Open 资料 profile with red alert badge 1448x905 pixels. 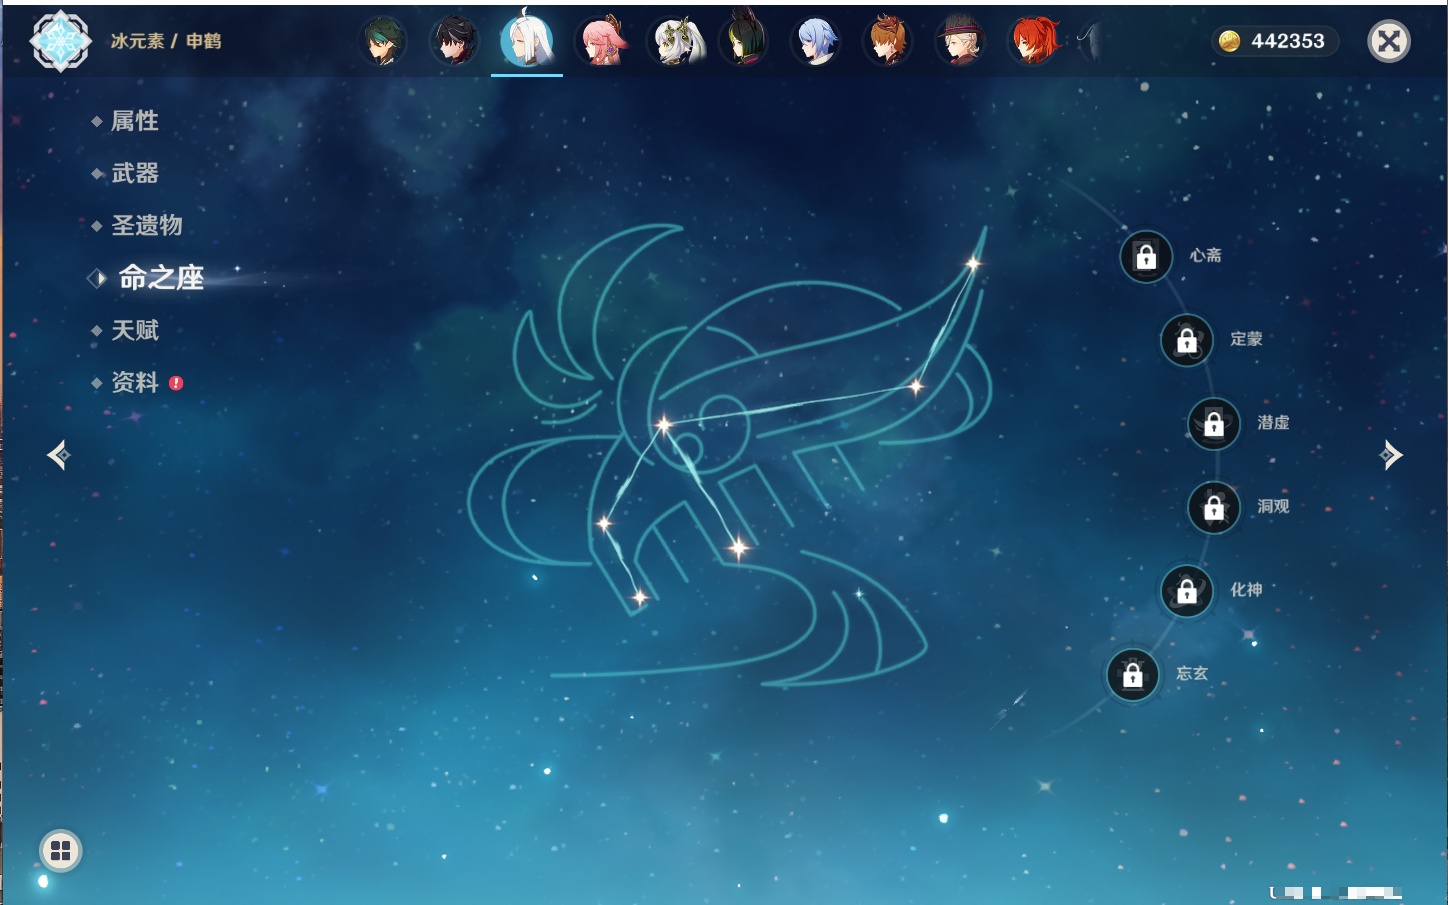(134, 382)
